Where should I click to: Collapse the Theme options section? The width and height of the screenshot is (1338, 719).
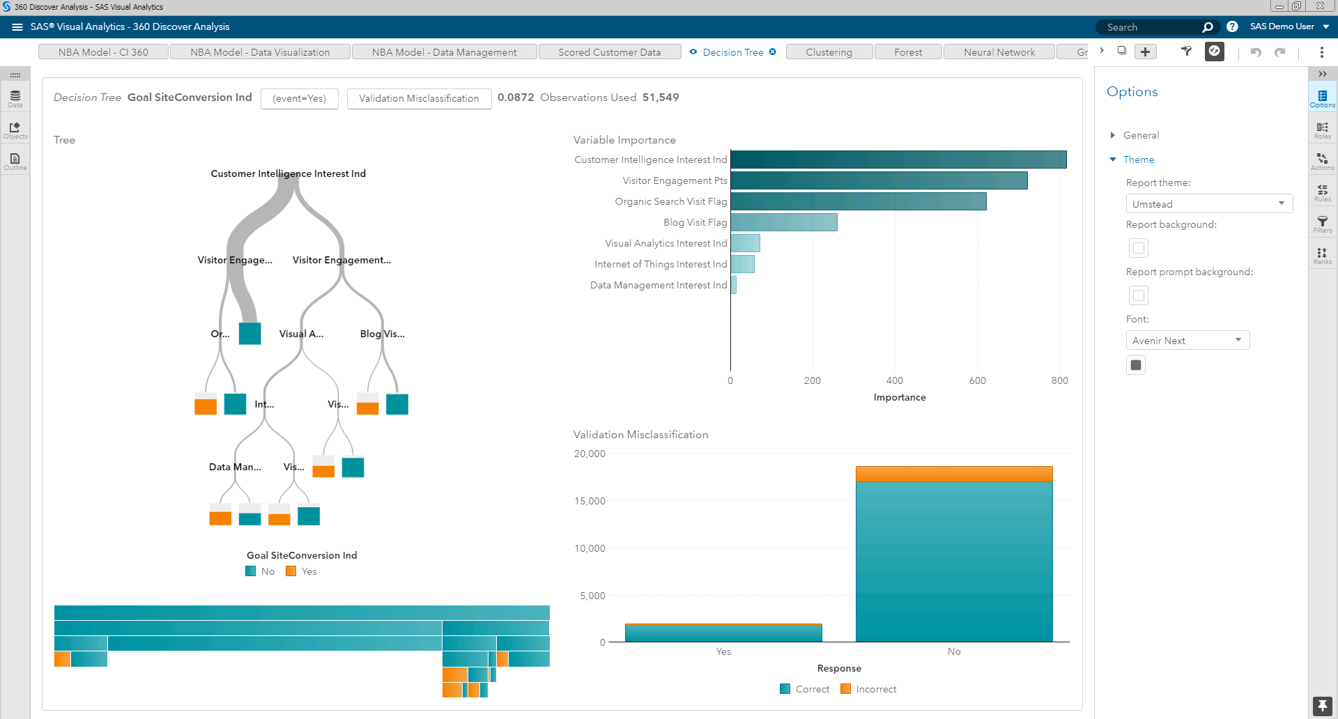[1137, 160]
